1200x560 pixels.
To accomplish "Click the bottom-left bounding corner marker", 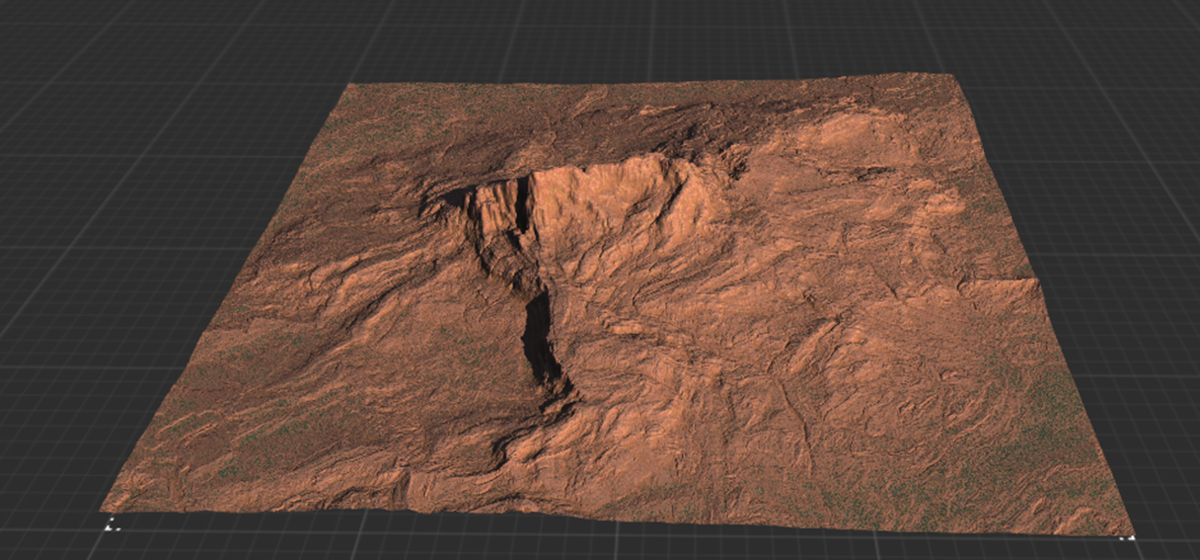I will (112, 523).
